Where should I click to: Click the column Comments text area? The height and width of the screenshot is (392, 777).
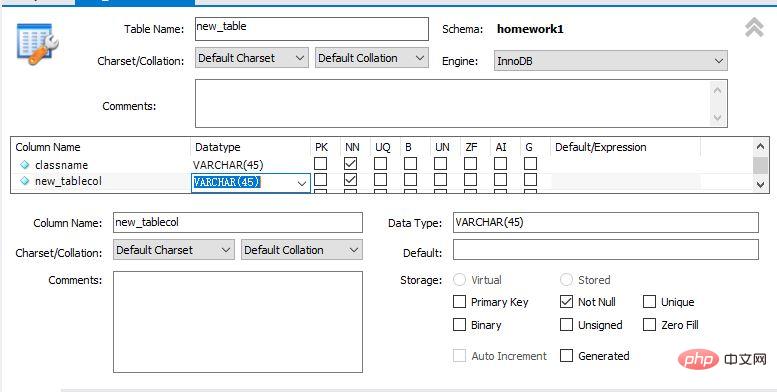coord(238,322)
